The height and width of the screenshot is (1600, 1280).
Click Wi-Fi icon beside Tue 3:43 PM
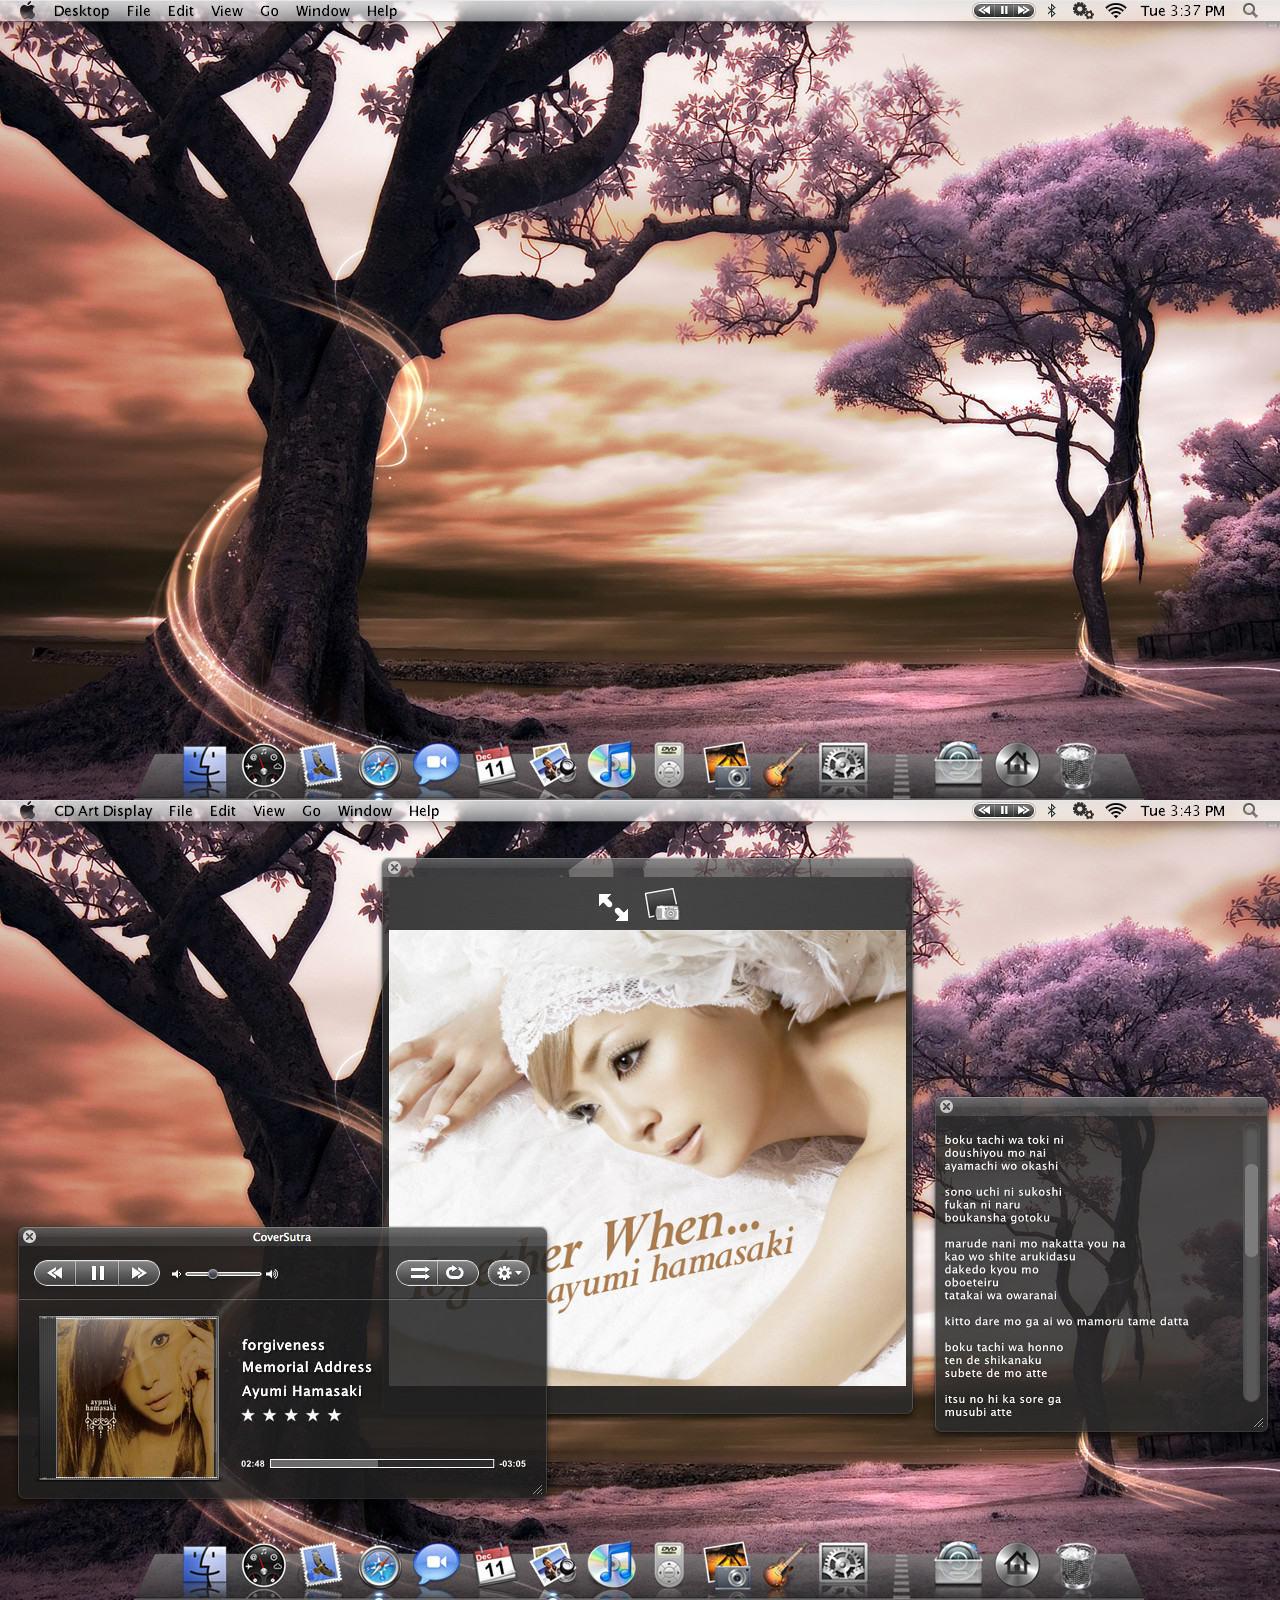coord(1116,811)
